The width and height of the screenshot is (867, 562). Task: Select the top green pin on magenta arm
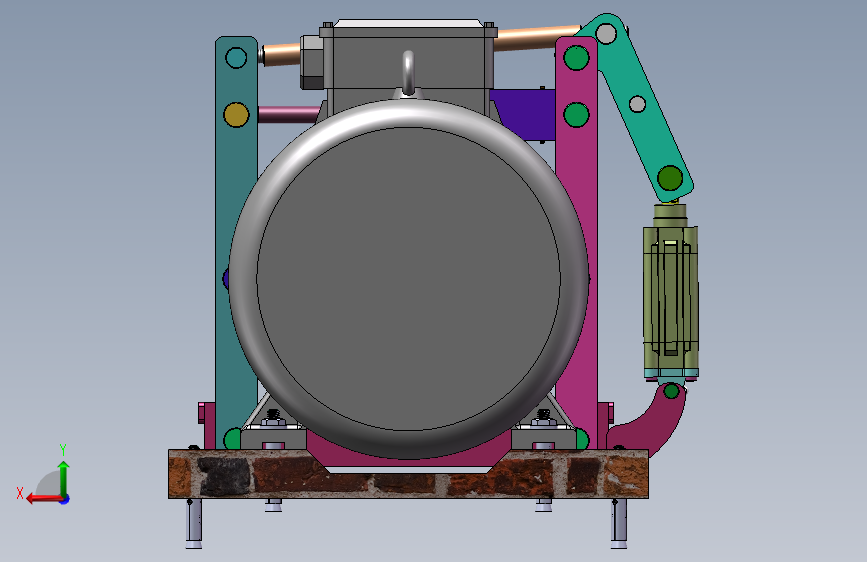576,58
